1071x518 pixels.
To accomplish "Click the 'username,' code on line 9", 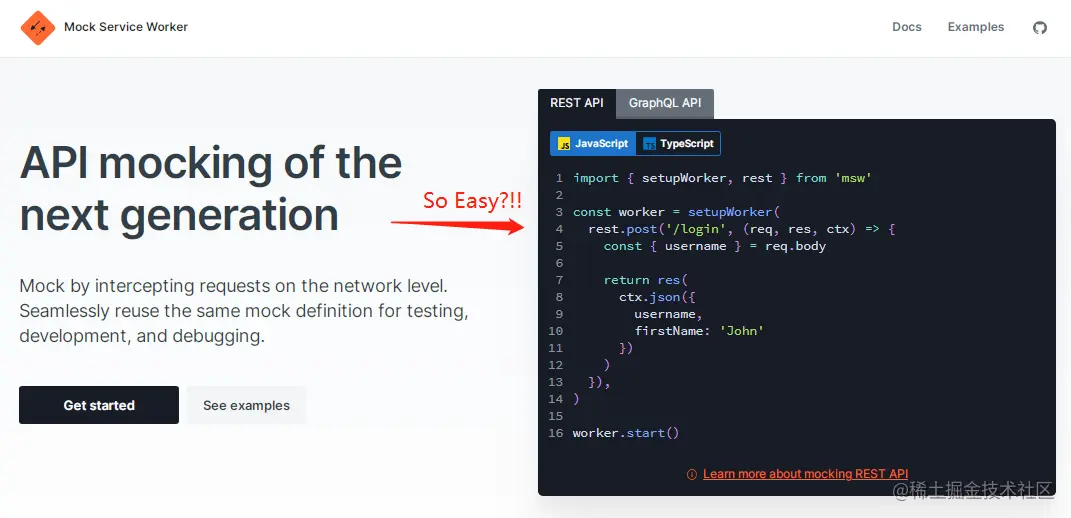I will click(668, 314).
